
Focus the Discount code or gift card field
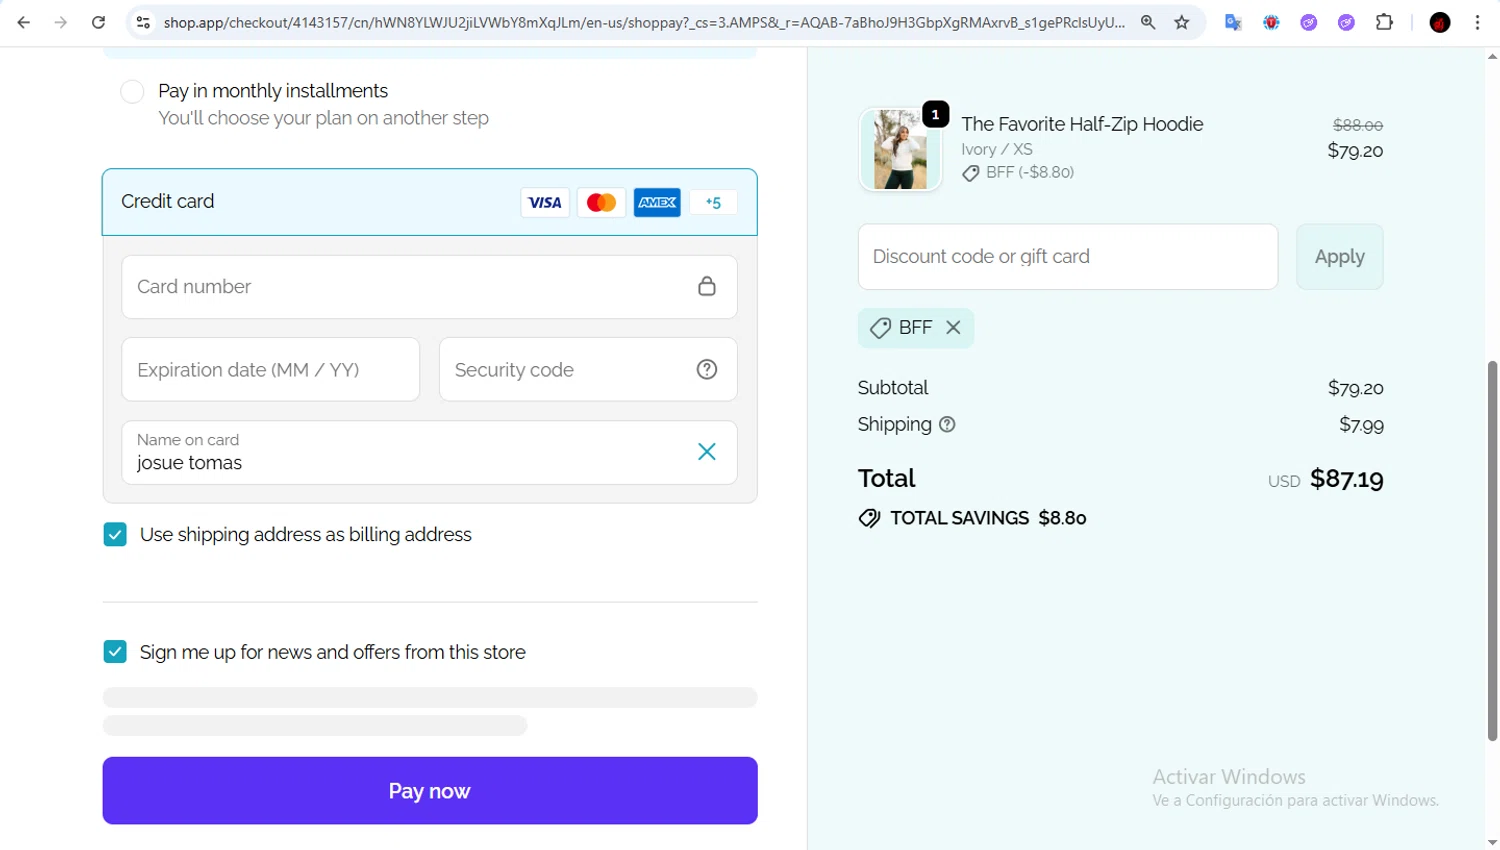[x=1068, y=257]
